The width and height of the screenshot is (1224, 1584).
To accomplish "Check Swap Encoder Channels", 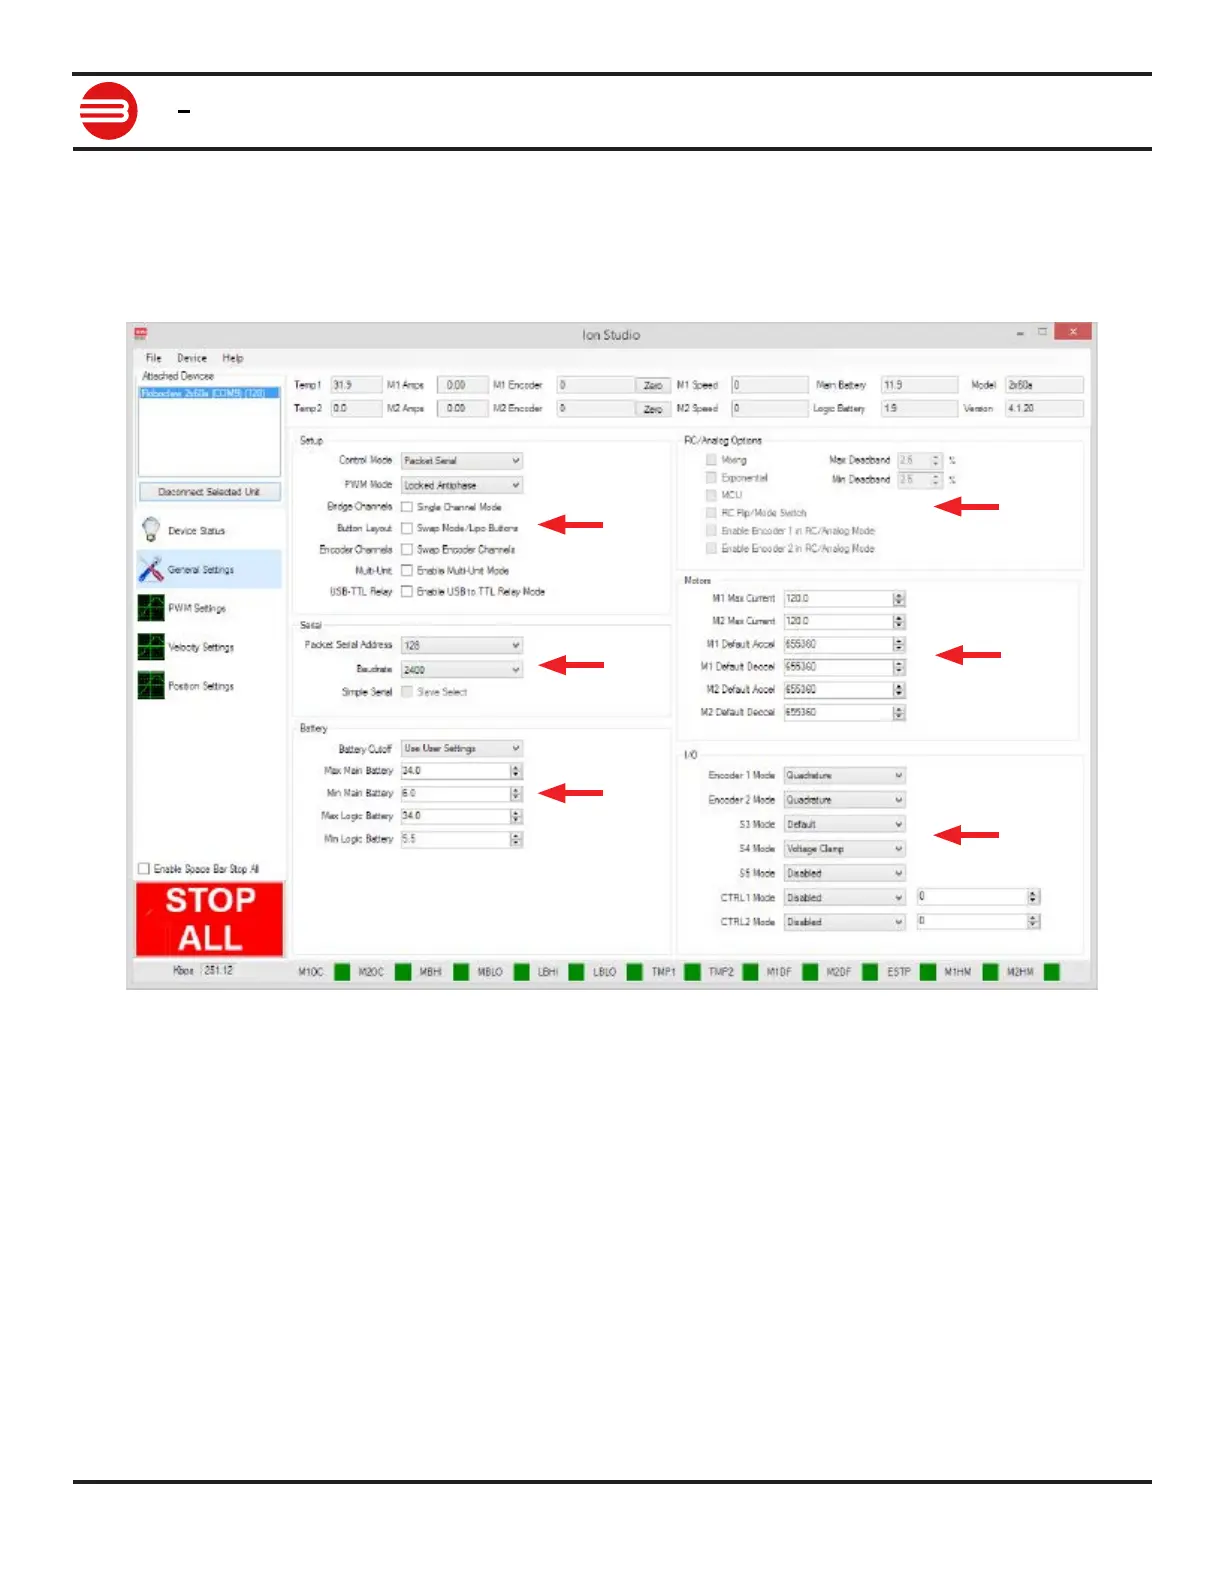I will (407, 549).
